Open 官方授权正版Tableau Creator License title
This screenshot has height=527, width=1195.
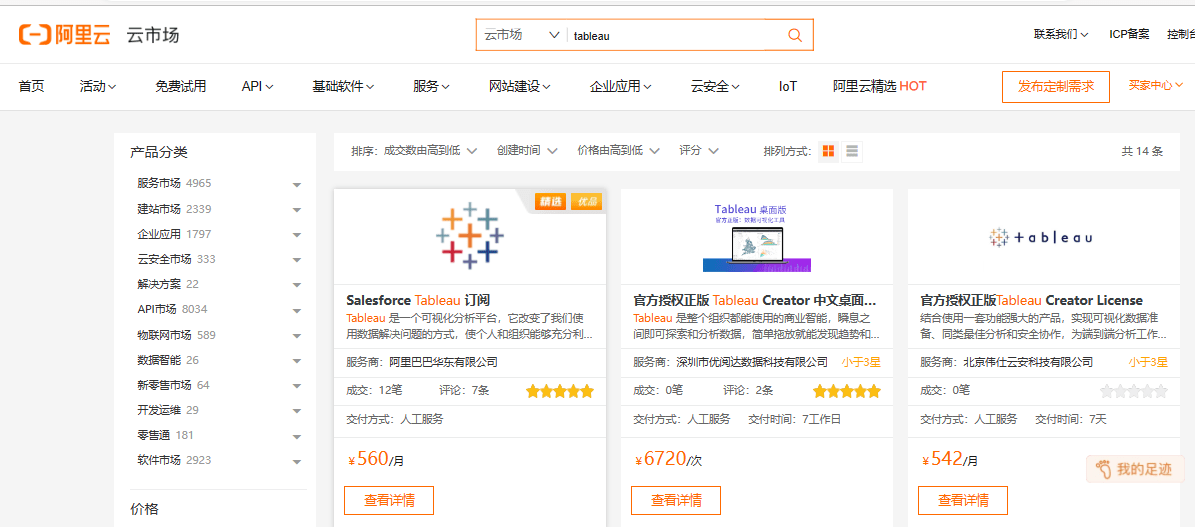click(1031, 300)
